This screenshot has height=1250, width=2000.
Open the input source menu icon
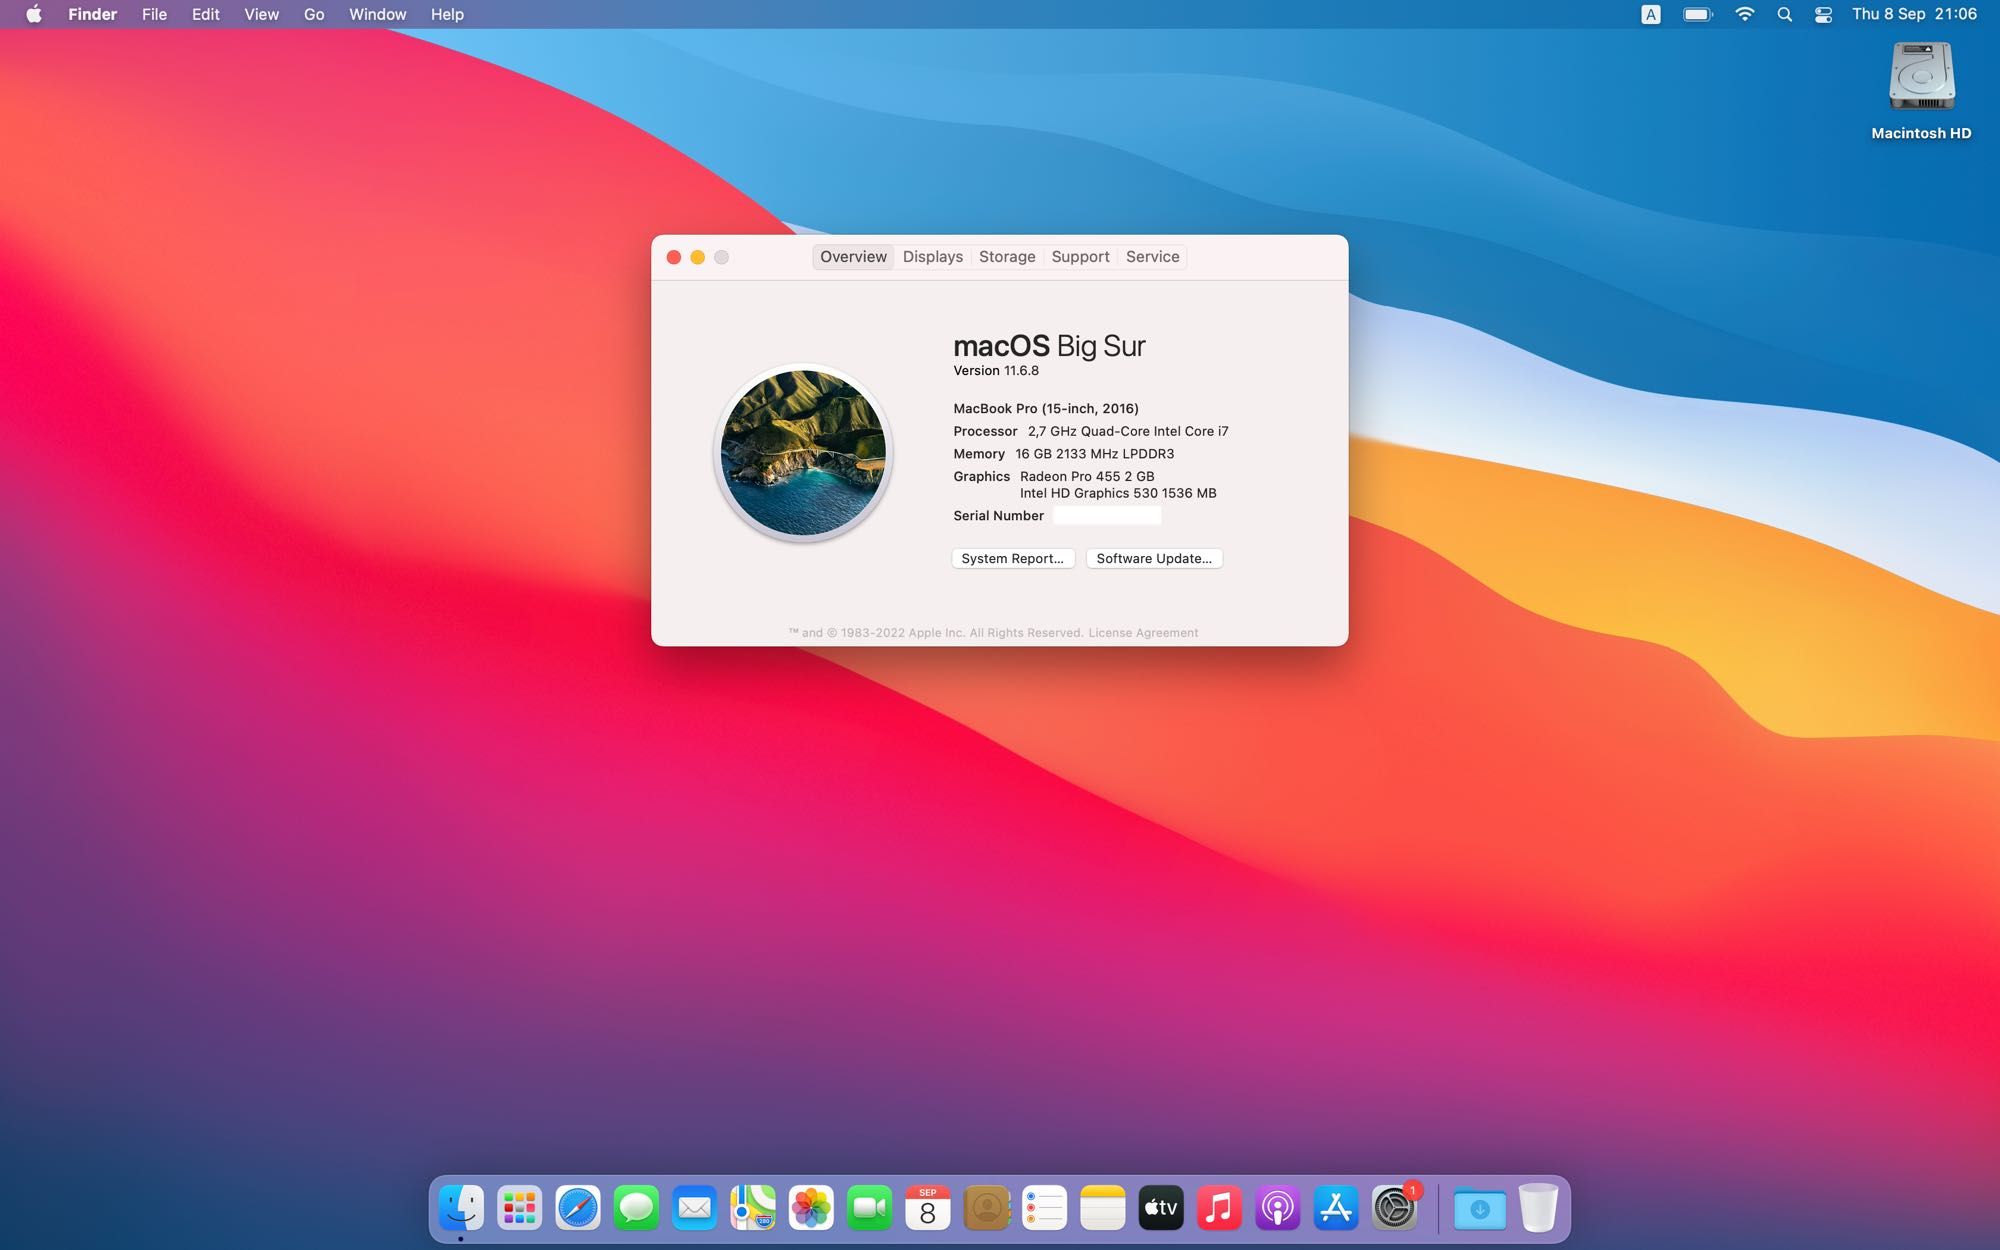pyautogui.click(x=1651, y=14)
